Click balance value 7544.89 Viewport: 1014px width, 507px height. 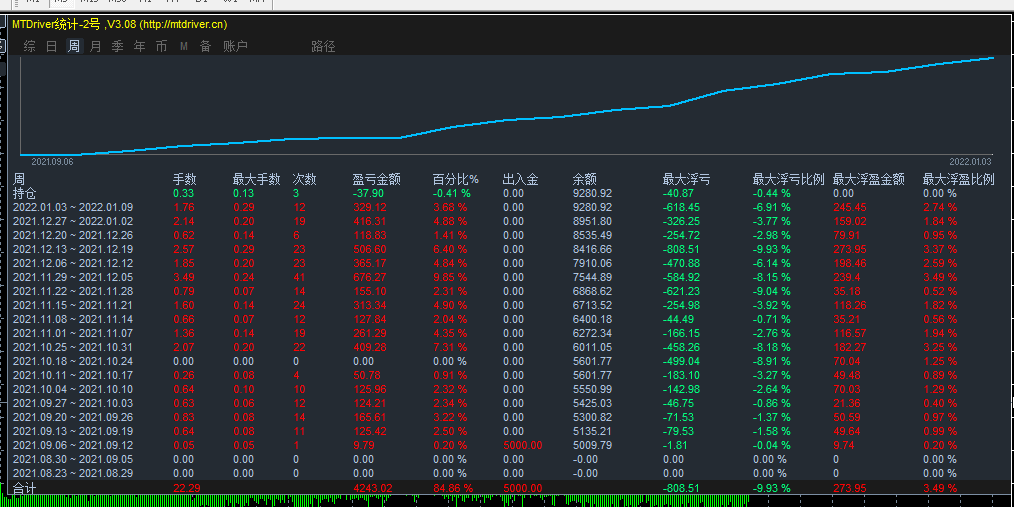[x=592, y=277]
